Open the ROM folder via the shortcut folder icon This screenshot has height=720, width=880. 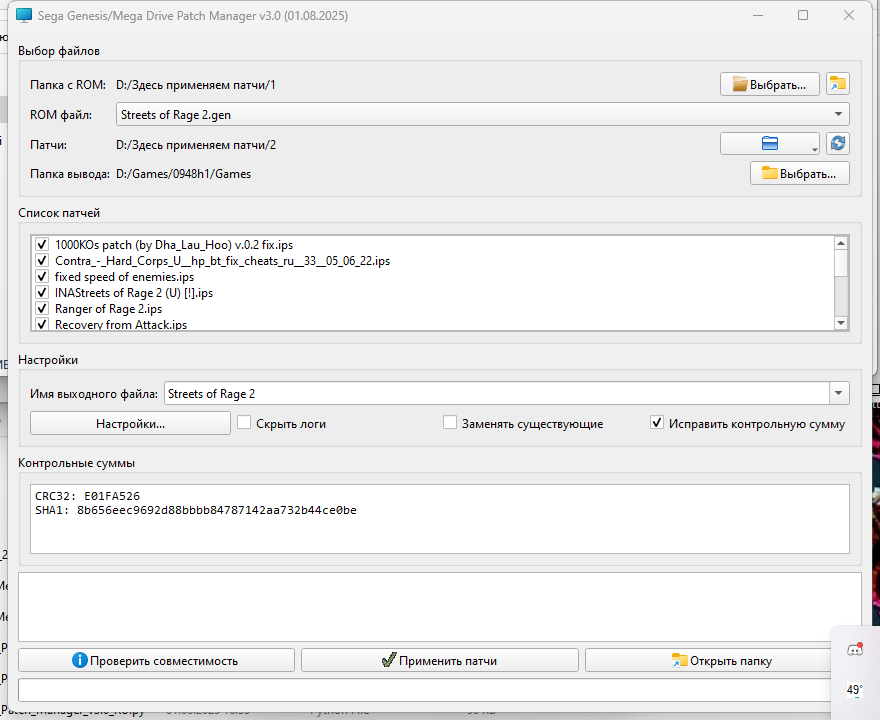tap(838, 84)
